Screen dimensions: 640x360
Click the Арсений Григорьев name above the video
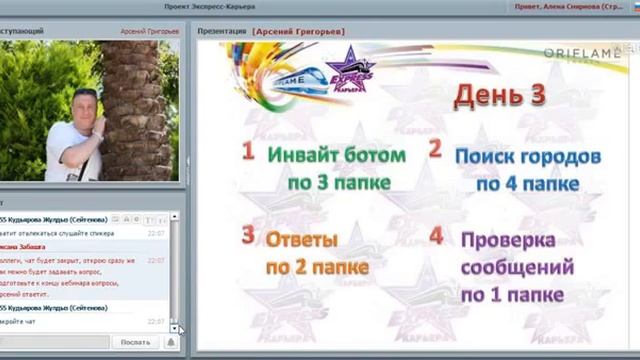coord(149,31)
